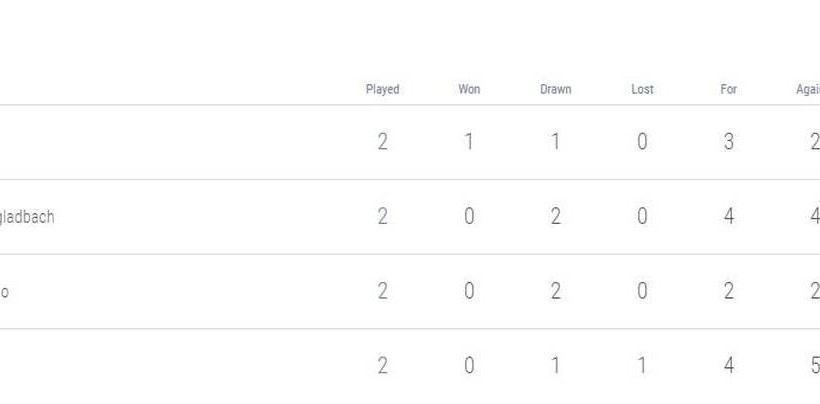820x404 pixels.
Task: Click the third row's Lost value
Action: [642, 291]
